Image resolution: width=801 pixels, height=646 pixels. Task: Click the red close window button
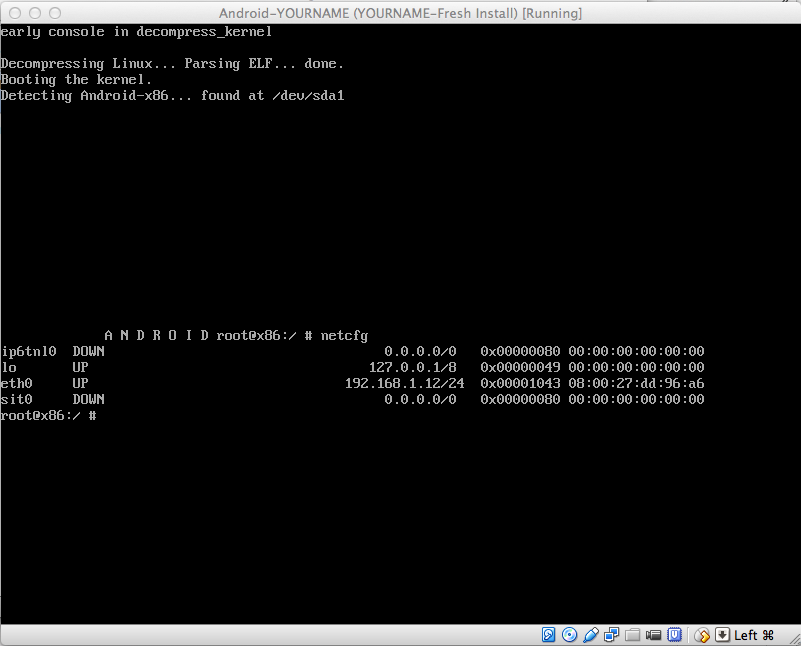(15, 13)
